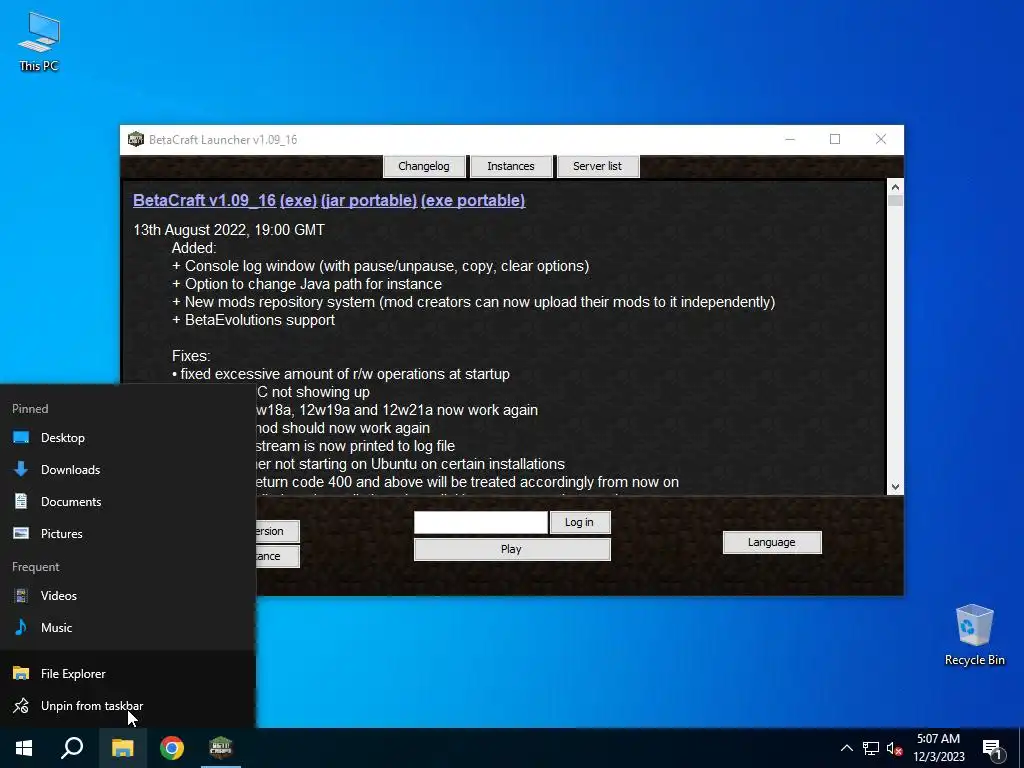Open the (jar portable) download link
Screen dimensions: 1024x768
(x=369, y=200)
